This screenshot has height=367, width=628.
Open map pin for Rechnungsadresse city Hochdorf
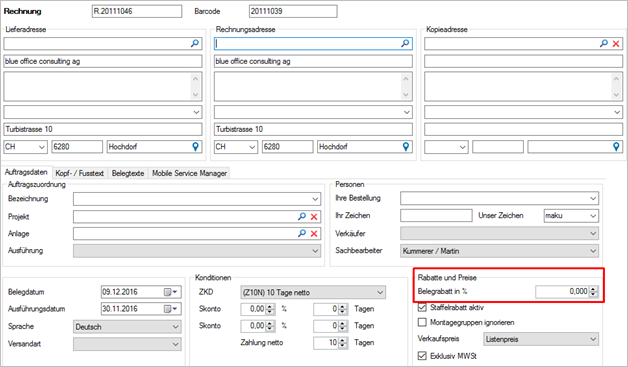(406, 147)
